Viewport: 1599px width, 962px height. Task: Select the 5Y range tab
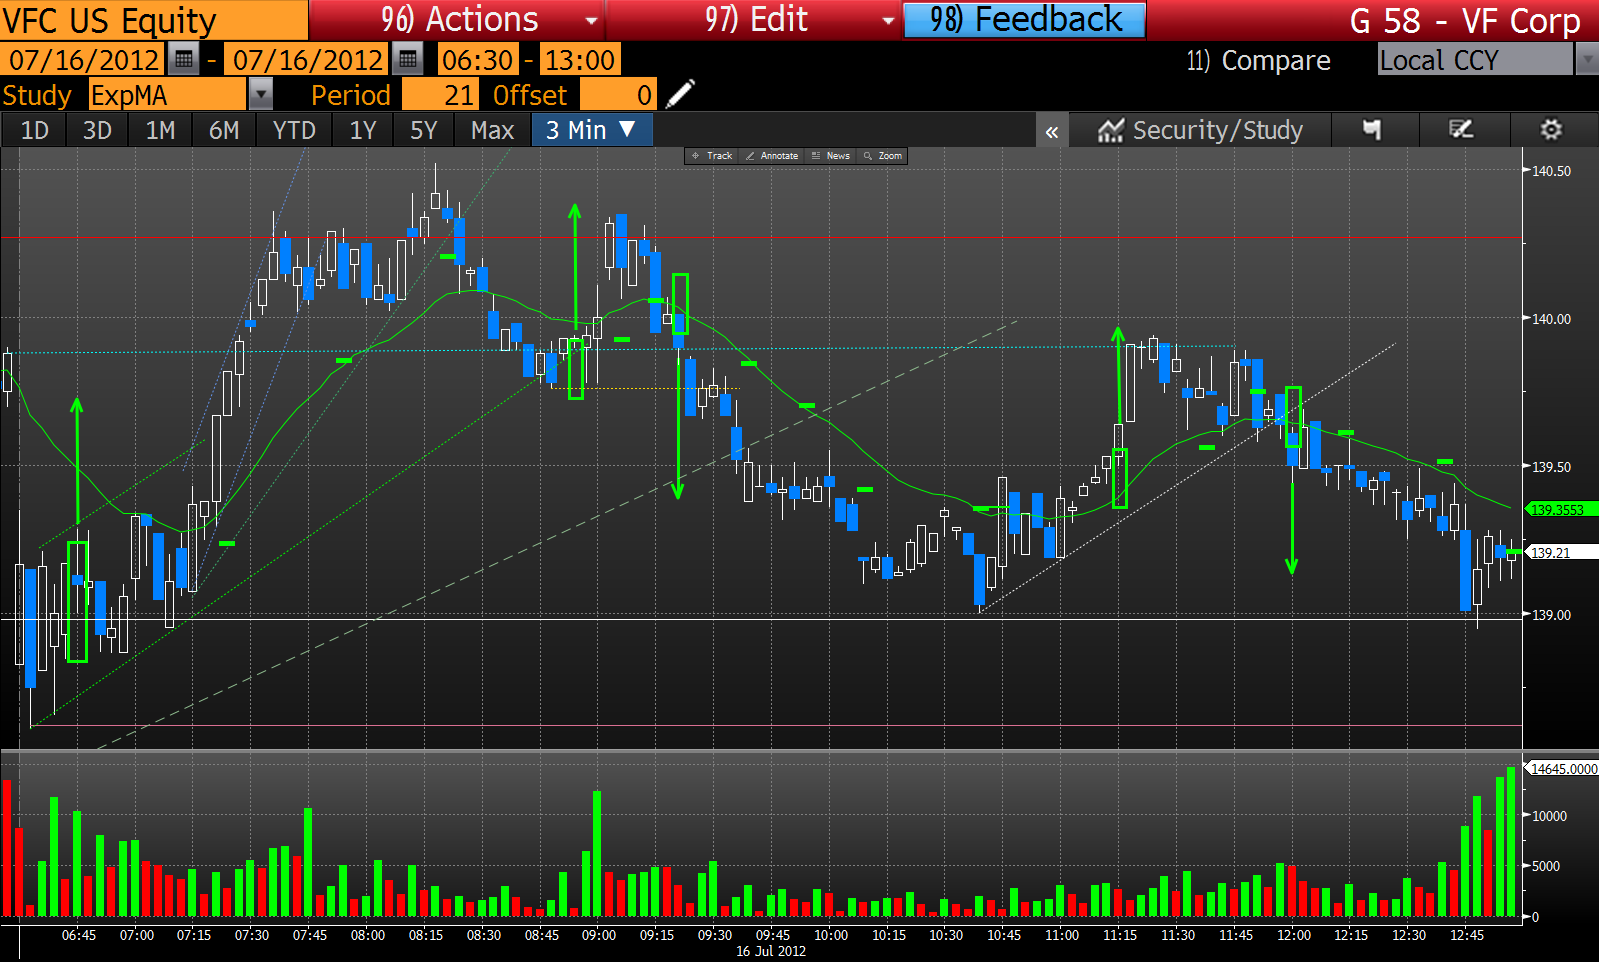click(x=424, y=130)
